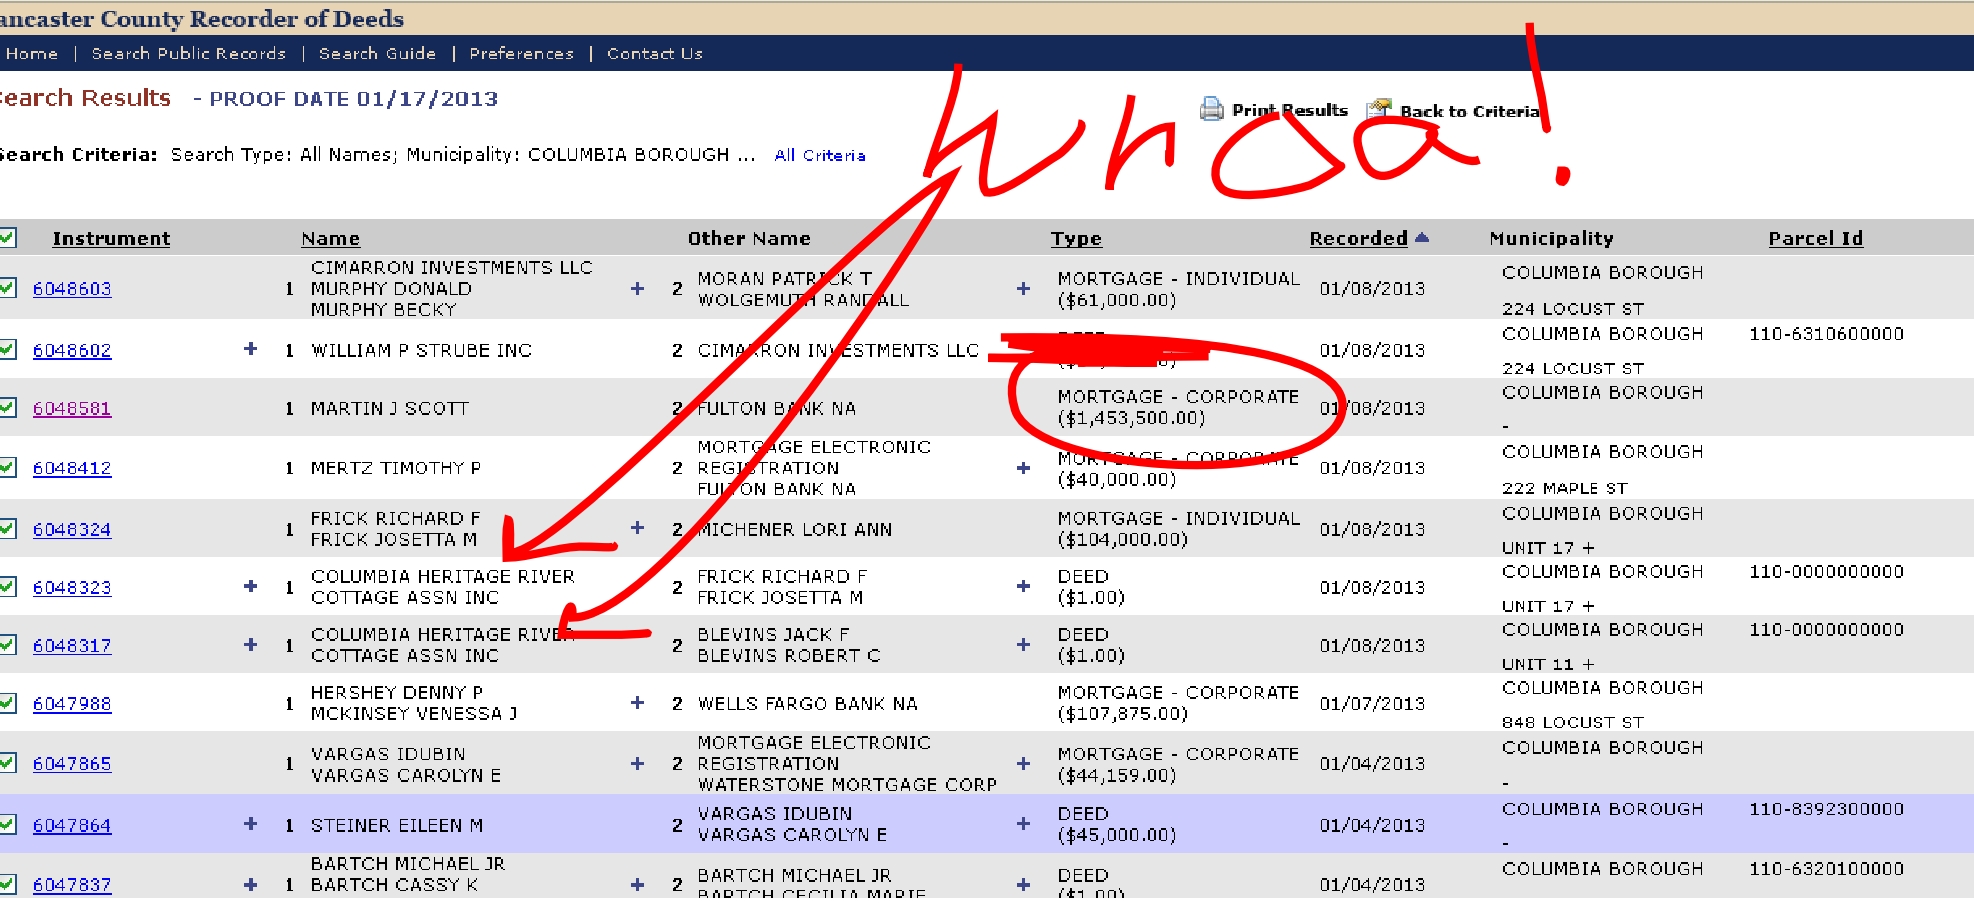Viewport: 1974px width, 919px height.
Task: Uncheck the select-all checkbox in header row
Action: [x=8, y=238]
